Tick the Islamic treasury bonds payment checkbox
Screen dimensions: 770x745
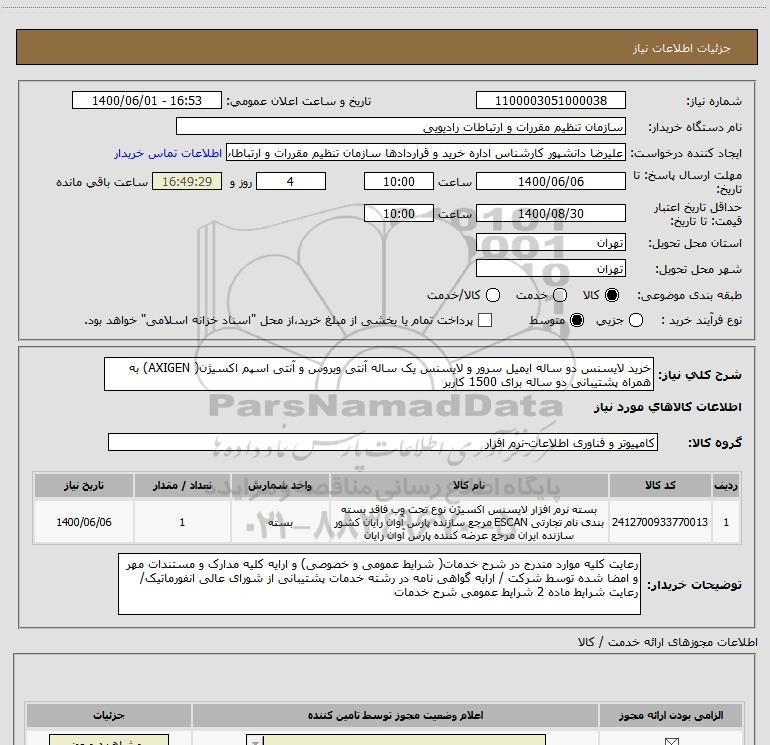(485, 320)
